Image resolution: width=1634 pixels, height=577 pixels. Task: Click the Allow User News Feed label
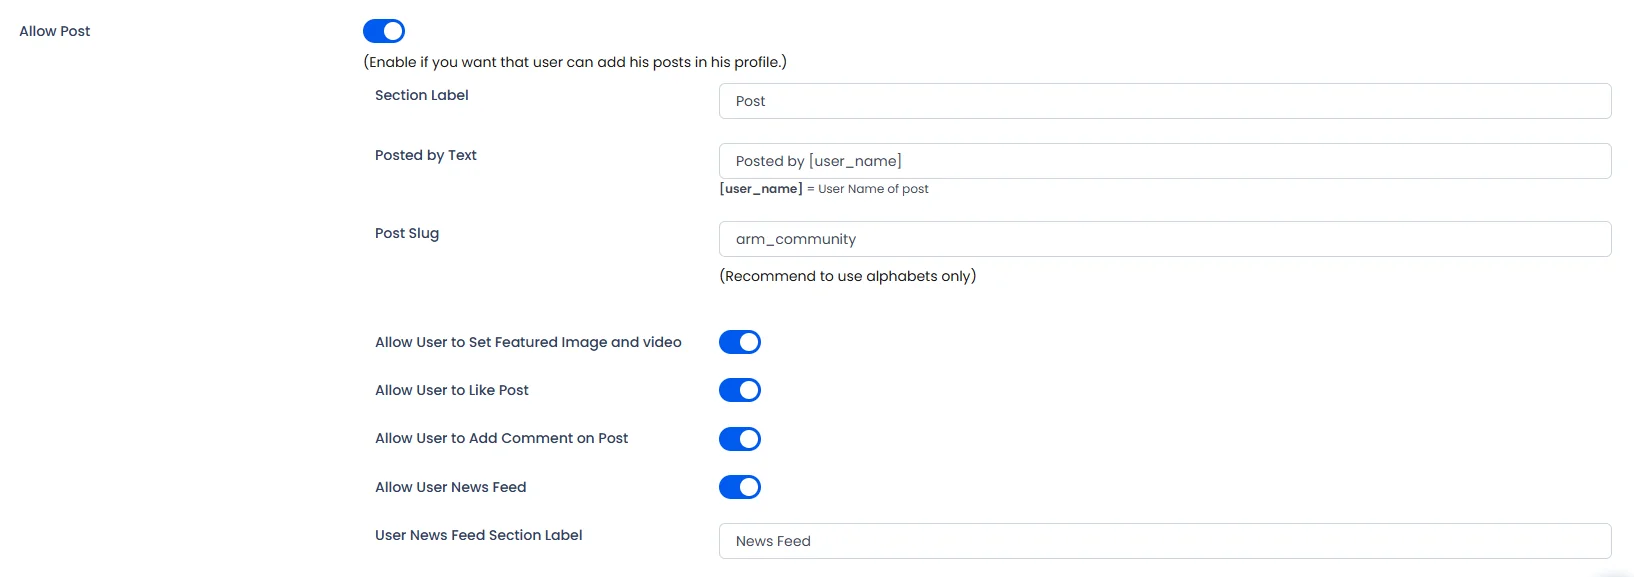(x=451, y=487)
